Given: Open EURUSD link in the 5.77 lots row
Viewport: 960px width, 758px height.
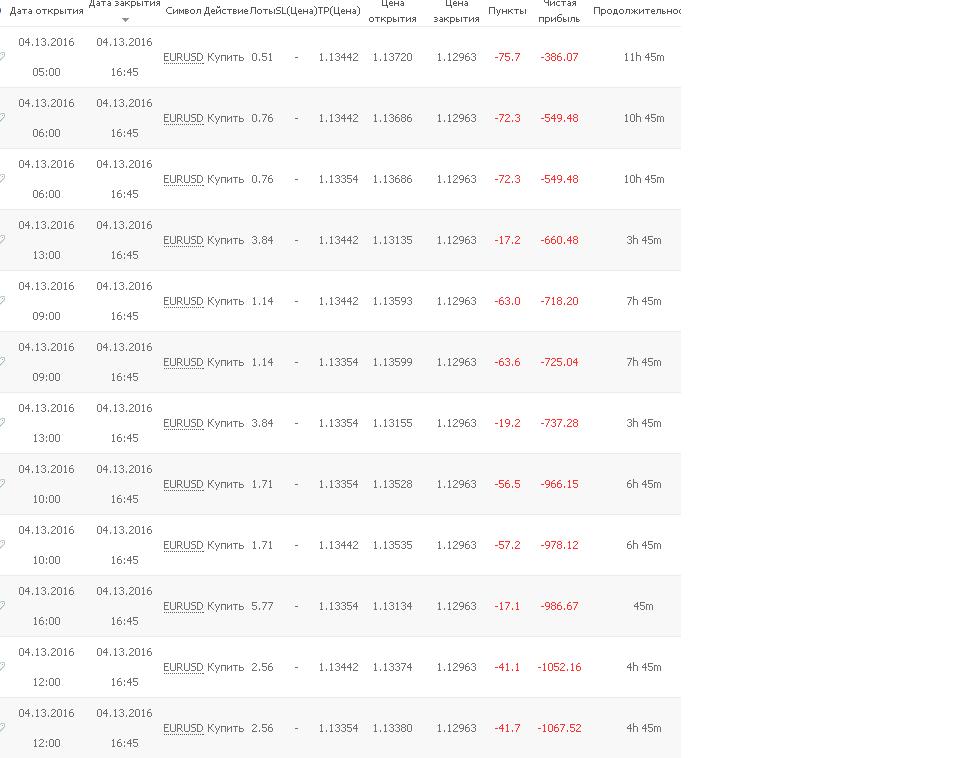Looking at the screenshot, I should [183, 606].
